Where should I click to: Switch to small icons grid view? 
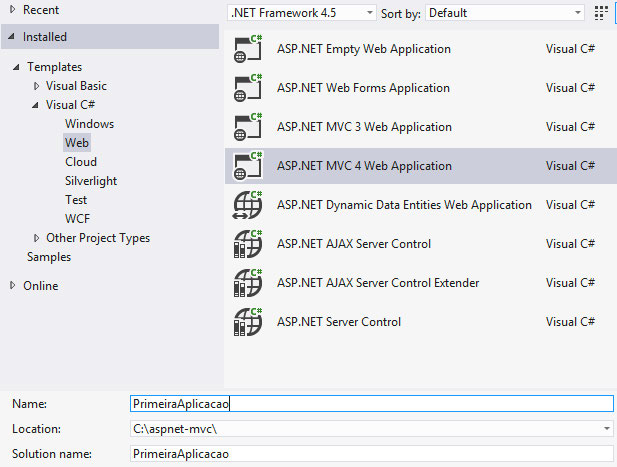601,13
